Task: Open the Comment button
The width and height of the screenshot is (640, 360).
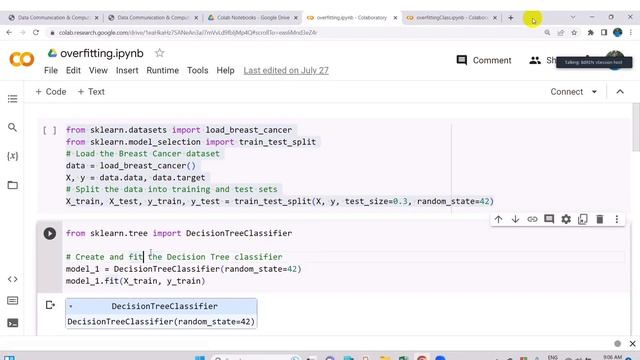Action: pyautogui.click(x=484, y=60)
